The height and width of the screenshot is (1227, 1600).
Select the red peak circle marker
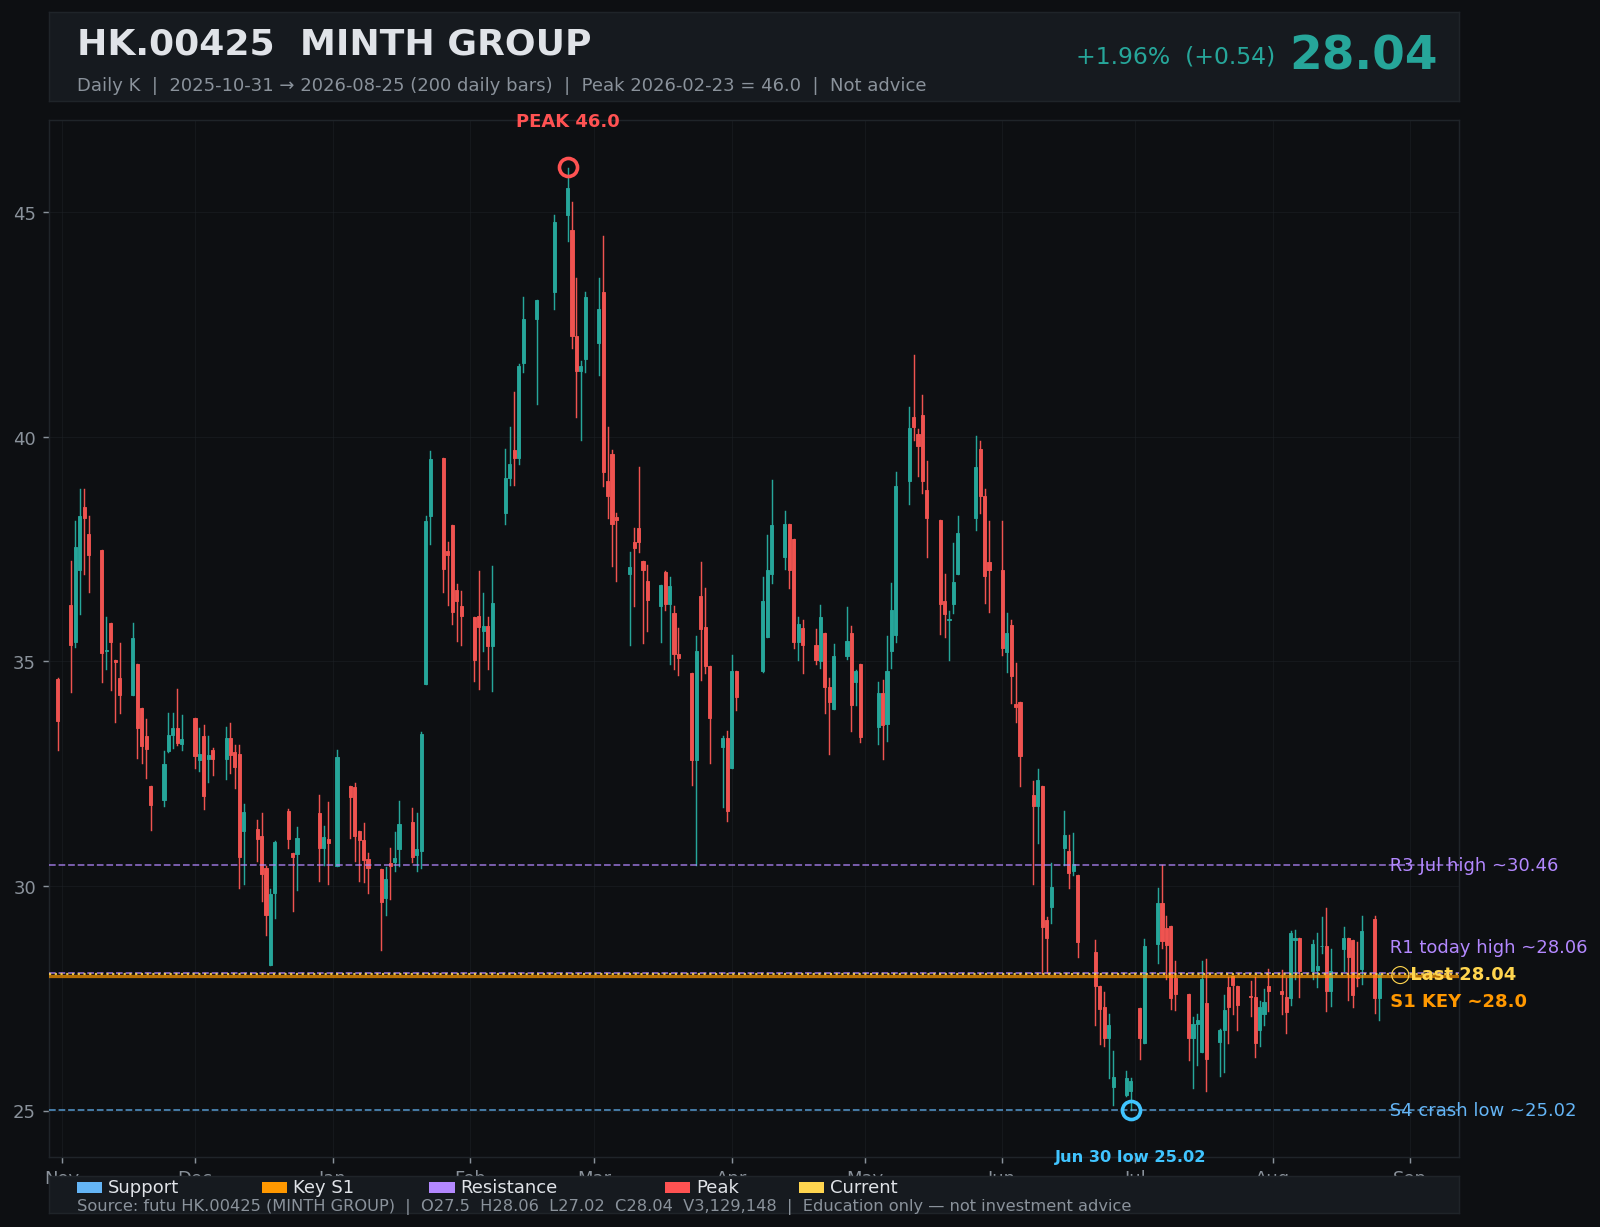point(568,167)
